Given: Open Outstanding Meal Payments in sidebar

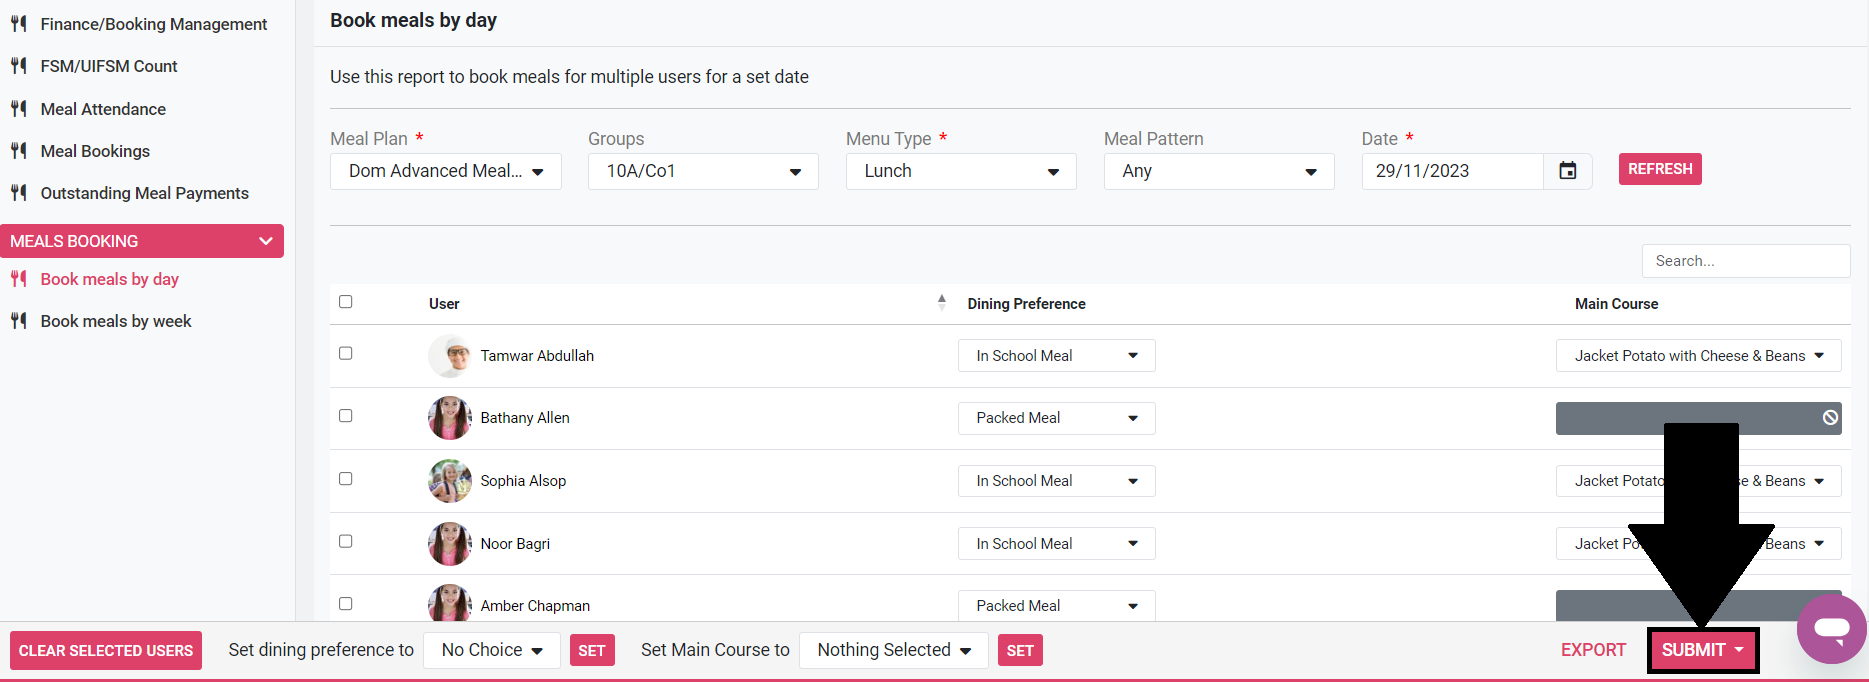Looking at the screenshot, I should (144, 193).
